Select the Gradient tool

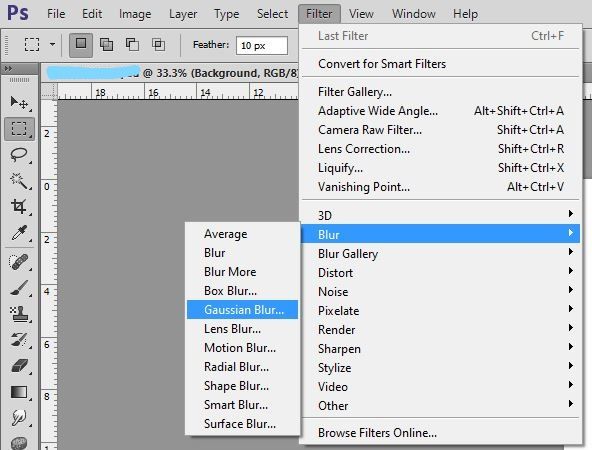(19, 392)
